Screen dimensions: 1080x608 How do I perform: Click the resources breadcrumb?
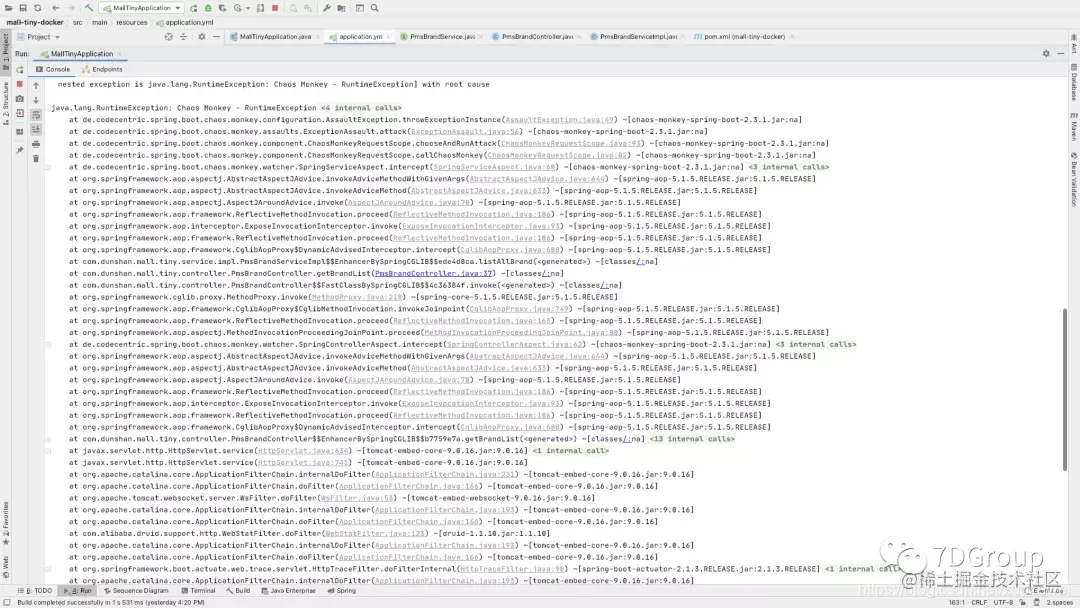coord(131,22)
